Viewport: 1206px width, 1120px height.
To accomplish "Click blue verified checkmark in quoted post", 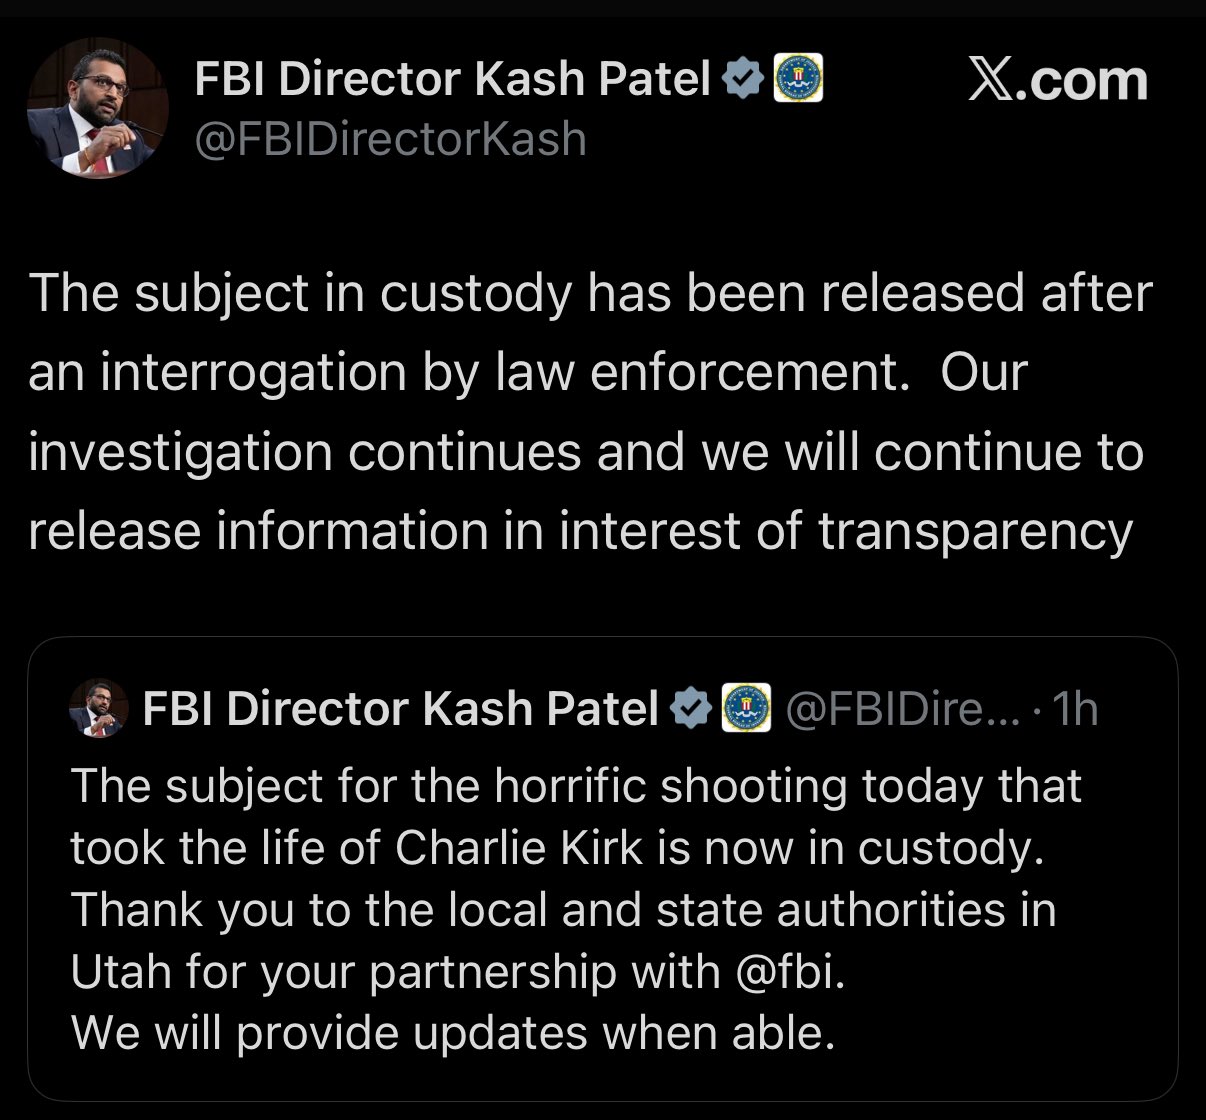I will pyautogui.click(x=690, y=708).
